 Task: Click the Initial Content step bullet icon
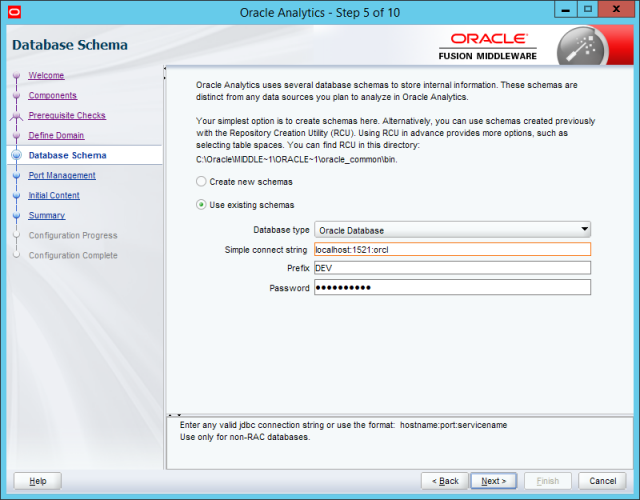click(x=16, y=196)
